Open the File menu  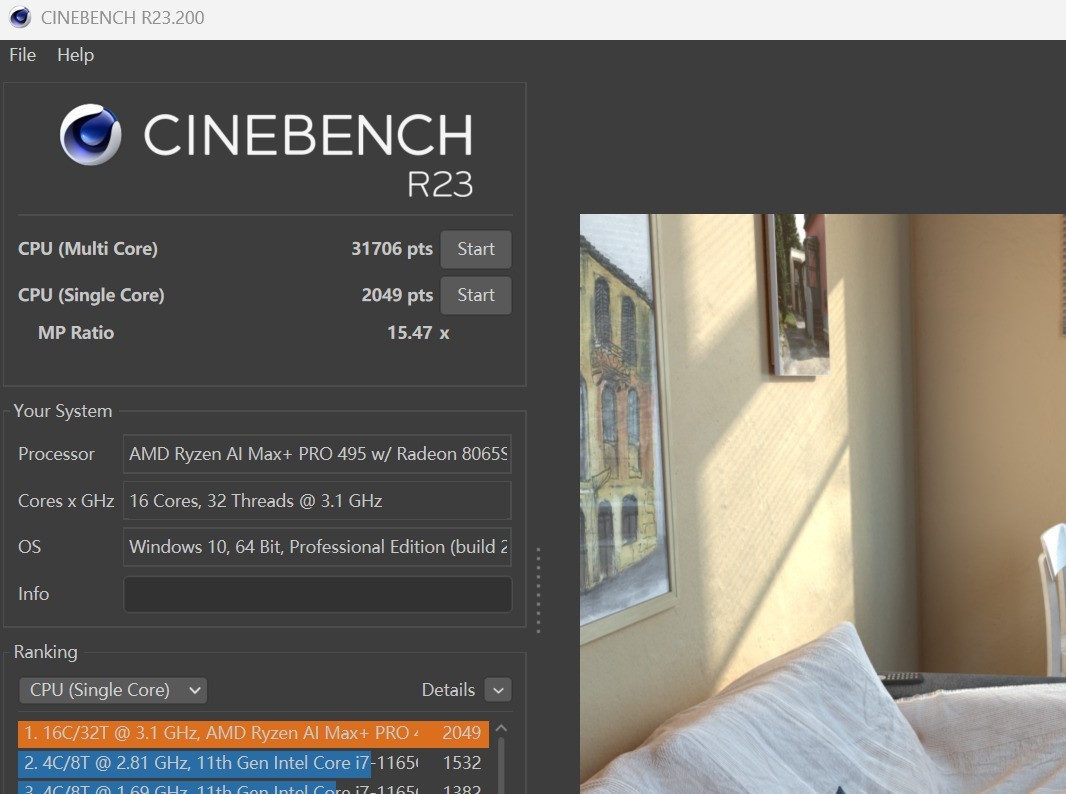tap(22, 55)
